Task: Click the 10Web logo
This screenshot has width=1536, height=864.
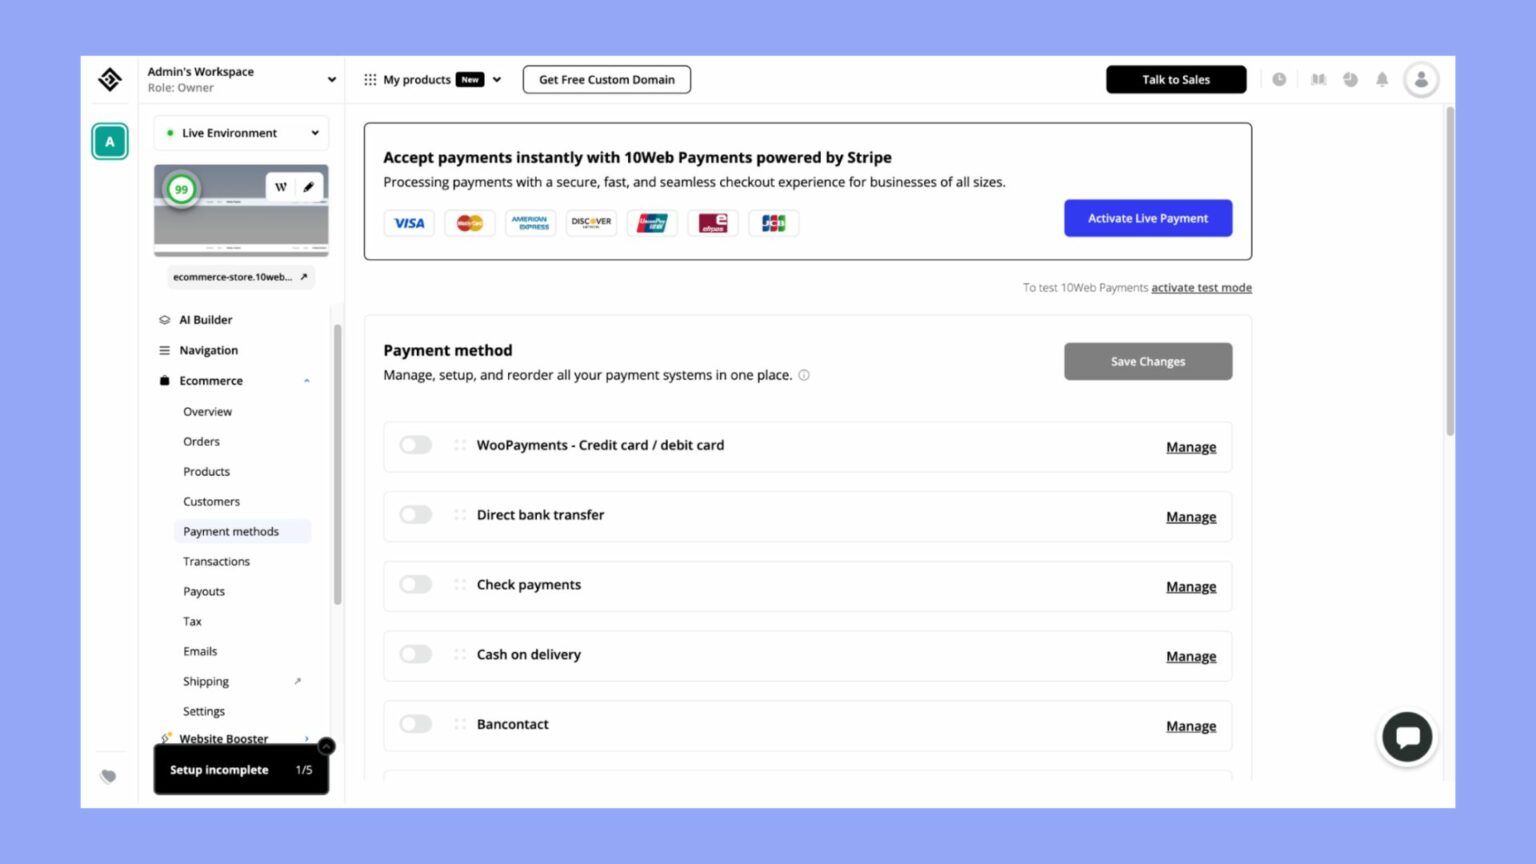Action: pyautogui.click(x=110, y=79)
